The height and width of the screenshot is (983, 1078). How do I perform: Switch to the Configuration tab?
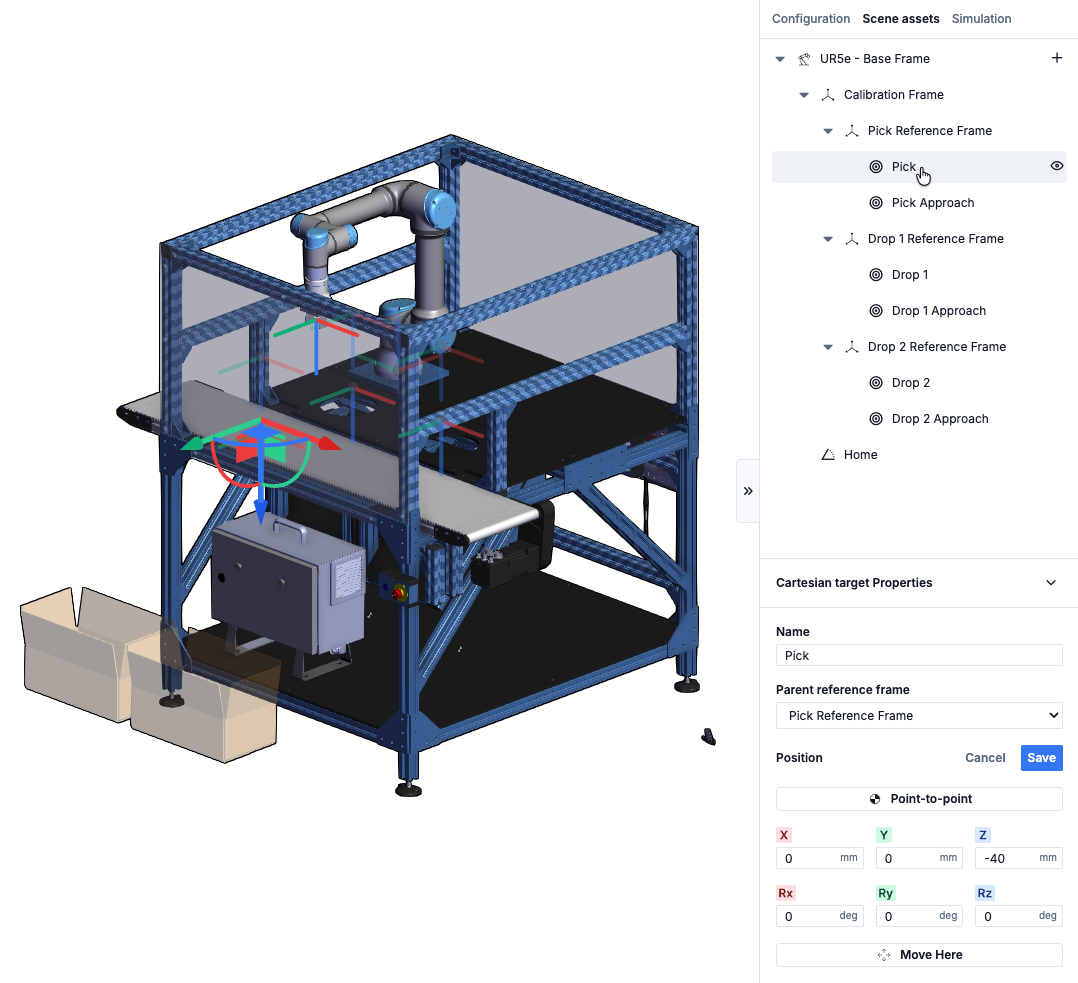coord(811,19)
